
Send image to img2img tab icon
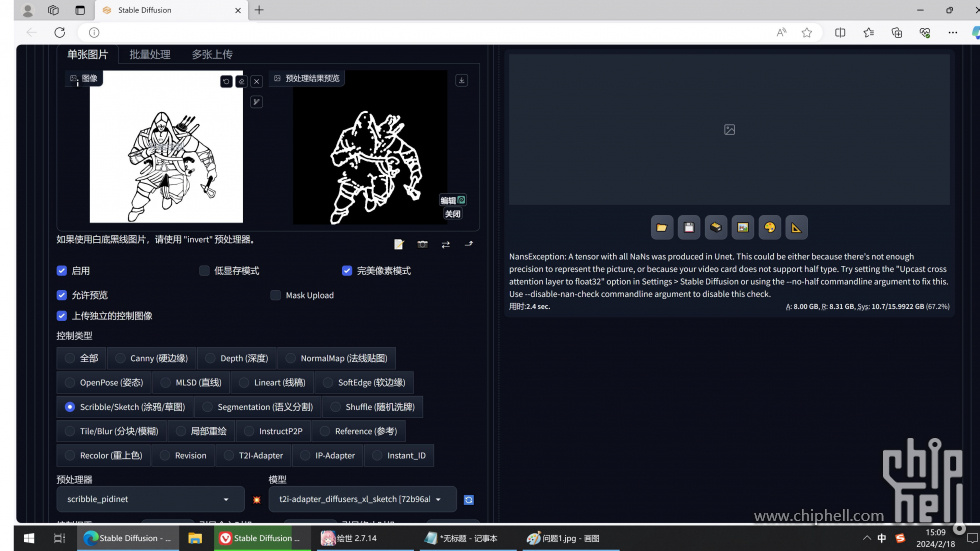pos(742,227)
